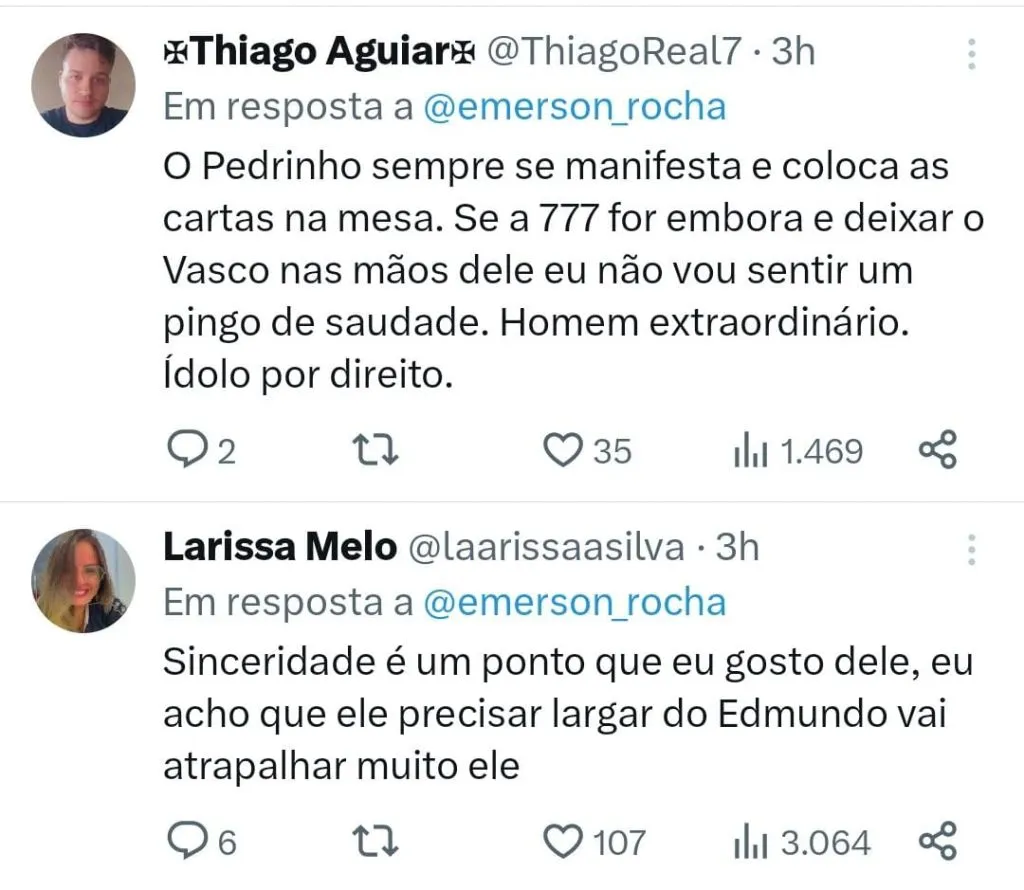Reply to Thiago Aguiar's tweet

(184, 451)
